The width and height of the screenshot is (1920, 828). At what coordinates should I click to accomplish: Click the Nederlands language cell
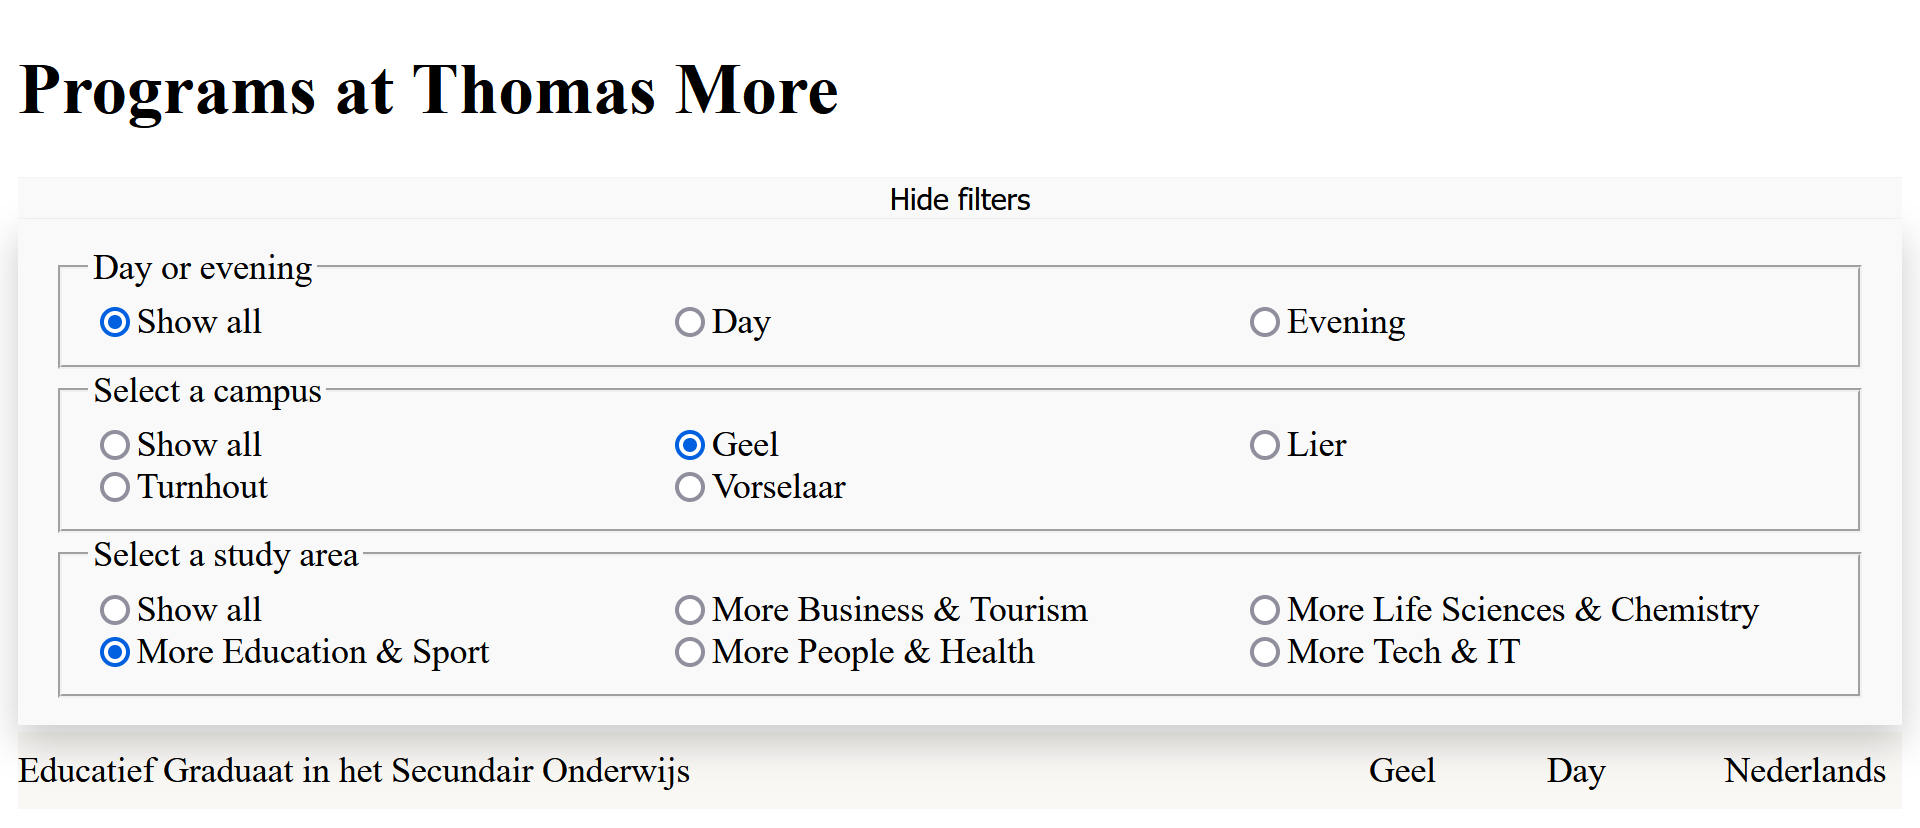(1804, 771)
